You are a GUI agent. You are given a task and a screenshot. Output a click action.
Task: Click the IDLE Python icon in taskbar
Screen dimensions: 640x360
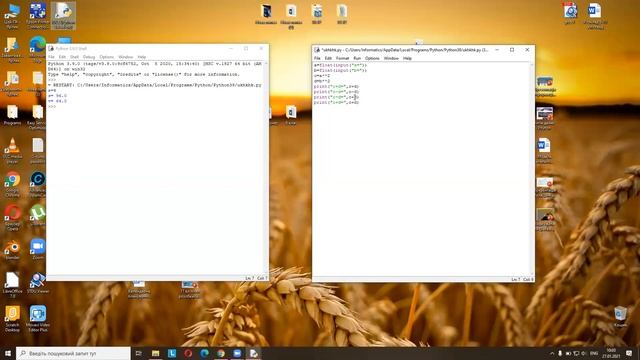point(253,353)
